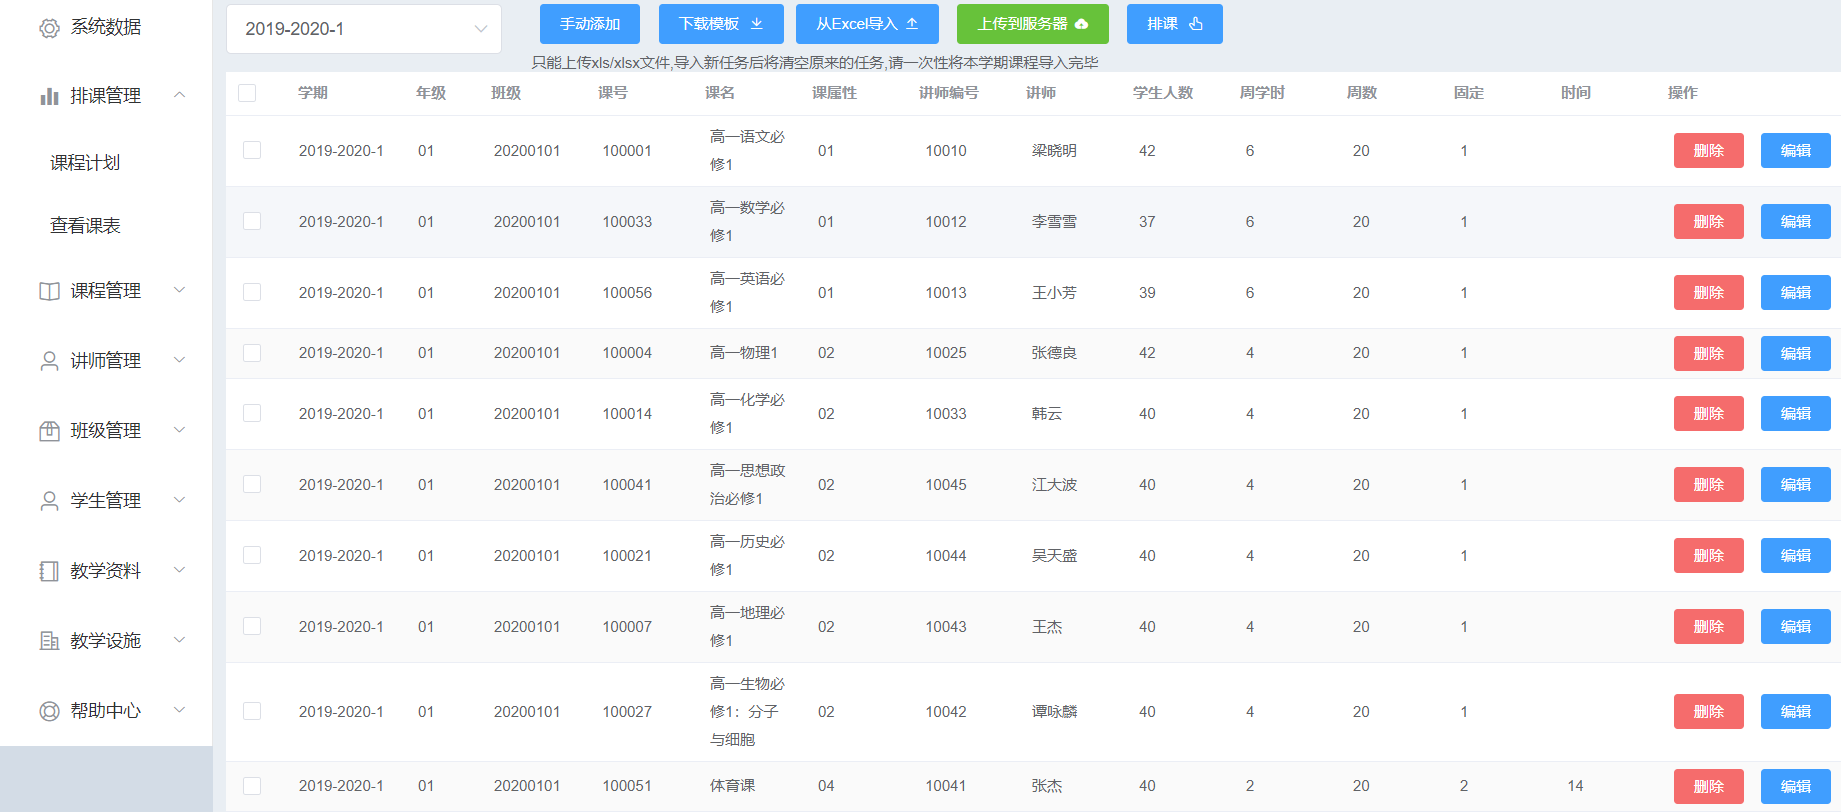Edit the 高一生物必修1 row

tap(1796, 712)
